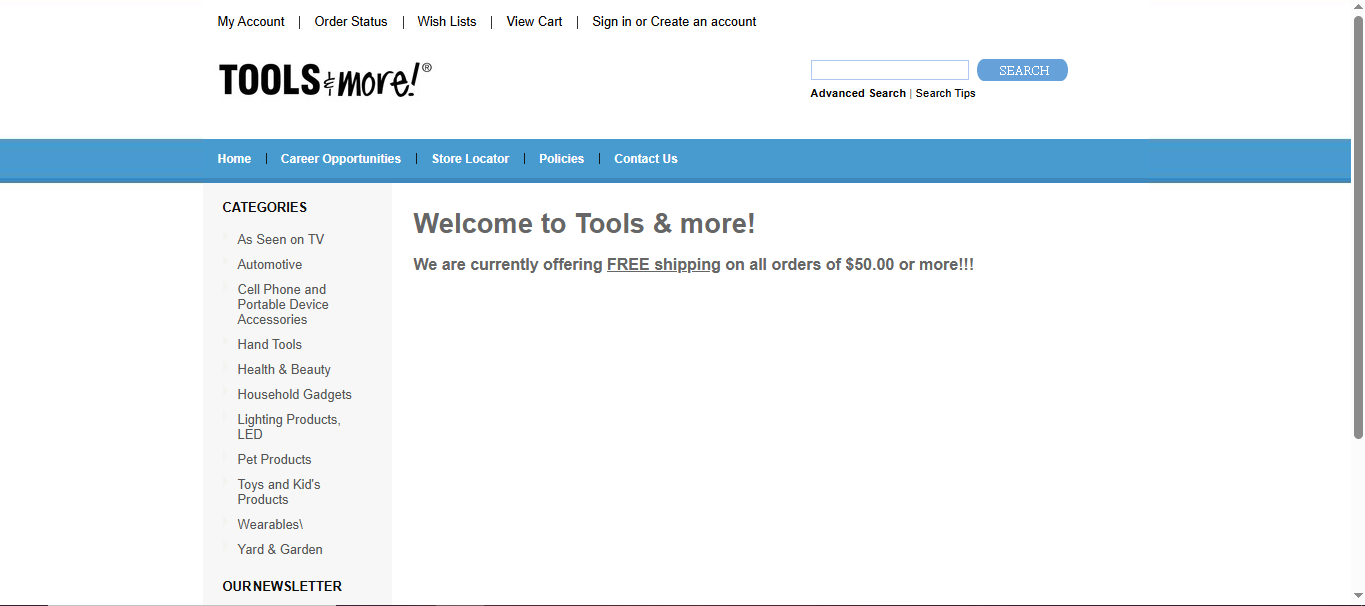Open Career Opportunities menu item
The height and width of the screenshot is (606, 1365).
coord(341,159)
